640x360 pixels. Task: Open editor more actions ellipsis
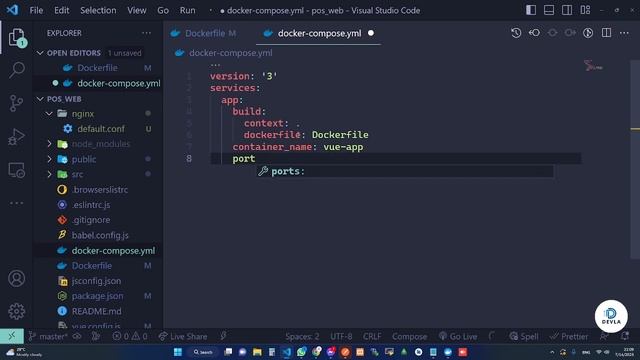(x=624, y=33)
